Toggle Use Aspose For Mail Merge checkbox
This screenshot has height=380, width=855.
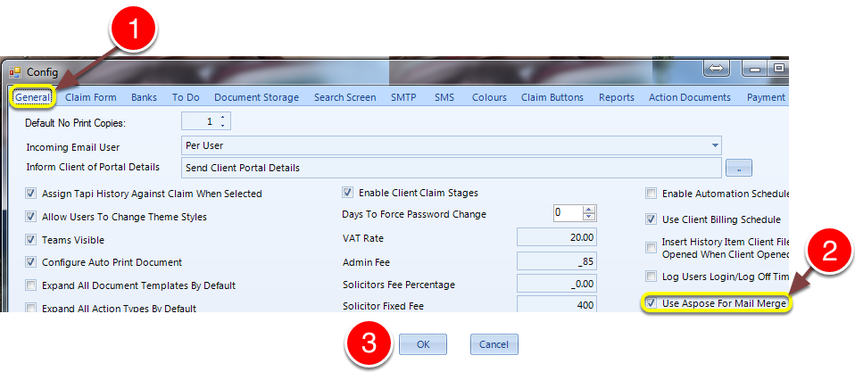pos(651,303)
